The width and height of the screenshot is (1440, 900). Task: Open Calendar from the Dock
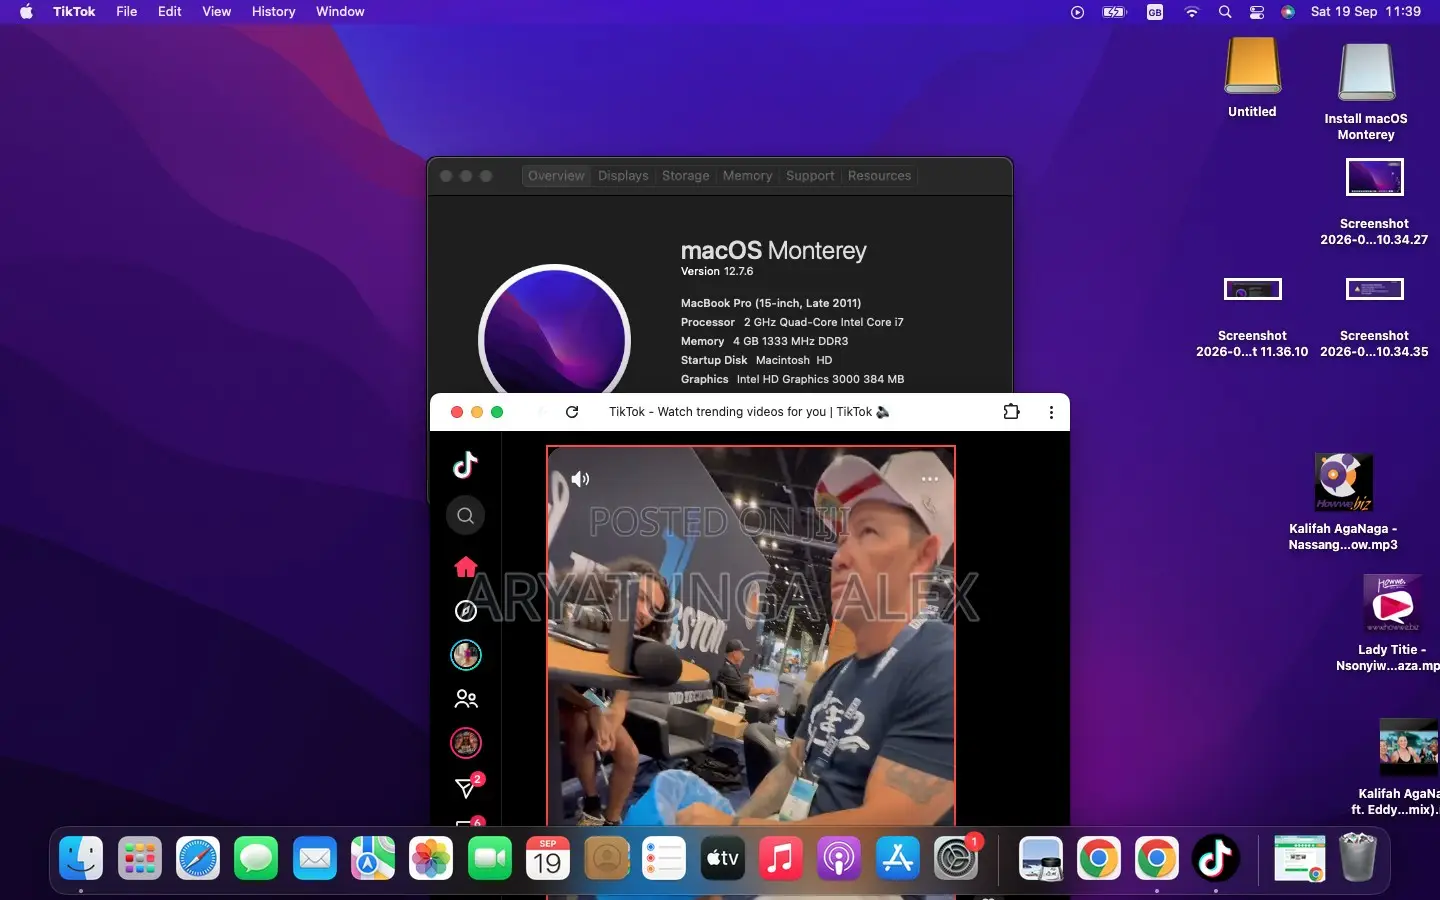coord(548,858)
